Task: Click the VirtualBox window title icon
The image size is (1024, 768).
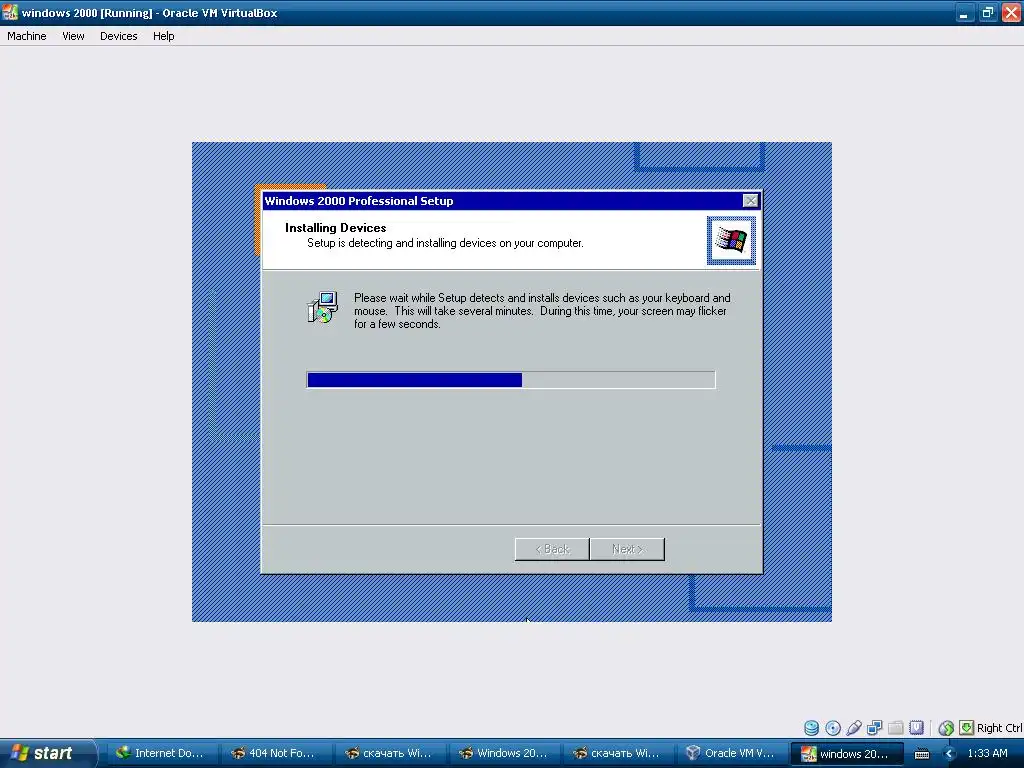Action: [10, 12]
